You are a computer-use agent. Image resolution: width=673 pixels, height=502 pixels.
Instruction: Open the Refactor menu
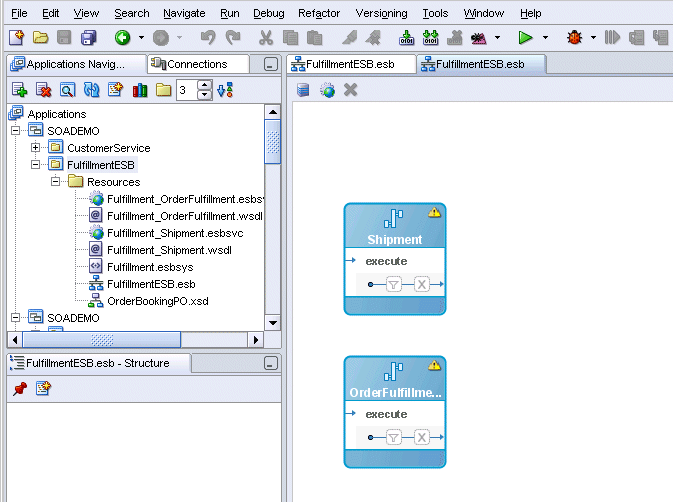319,14
